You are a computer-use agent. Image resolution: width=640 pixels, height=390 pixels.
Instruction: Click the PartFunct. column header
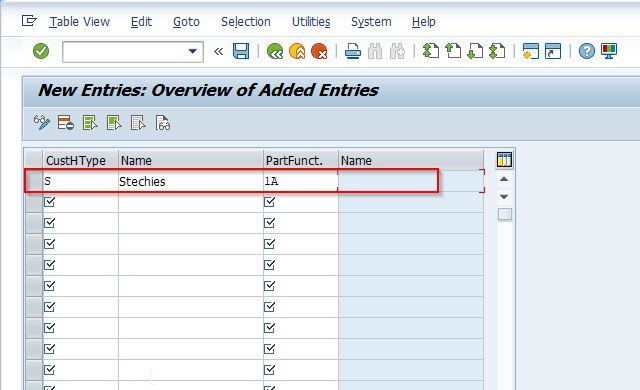coord(301,160)
